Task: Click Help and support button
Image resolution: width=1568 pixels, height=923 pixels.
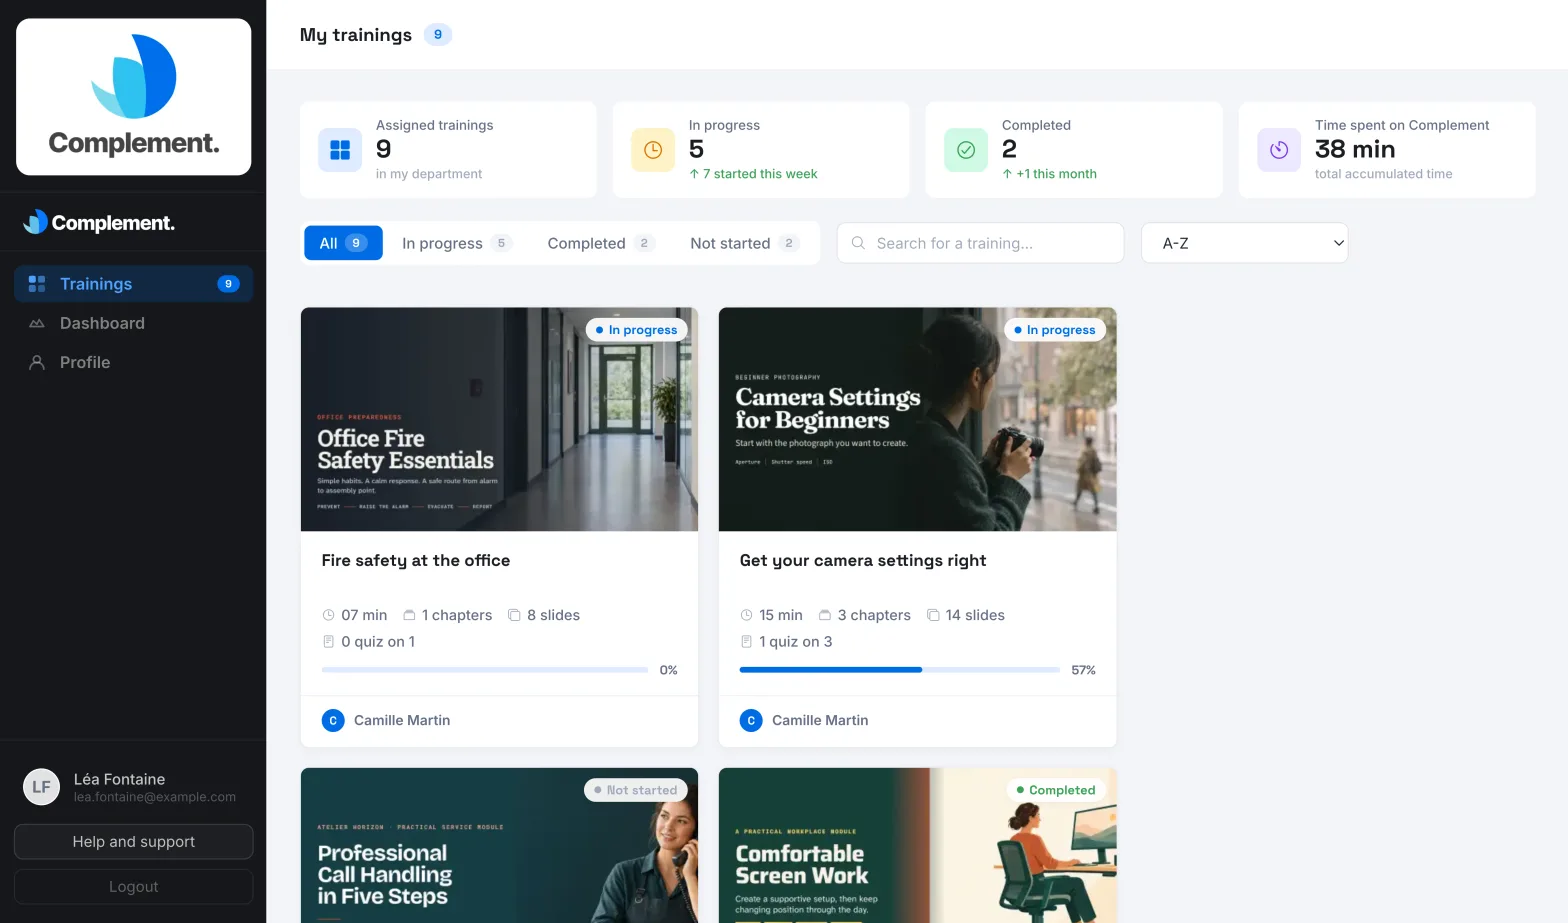Action: point(133,842)
